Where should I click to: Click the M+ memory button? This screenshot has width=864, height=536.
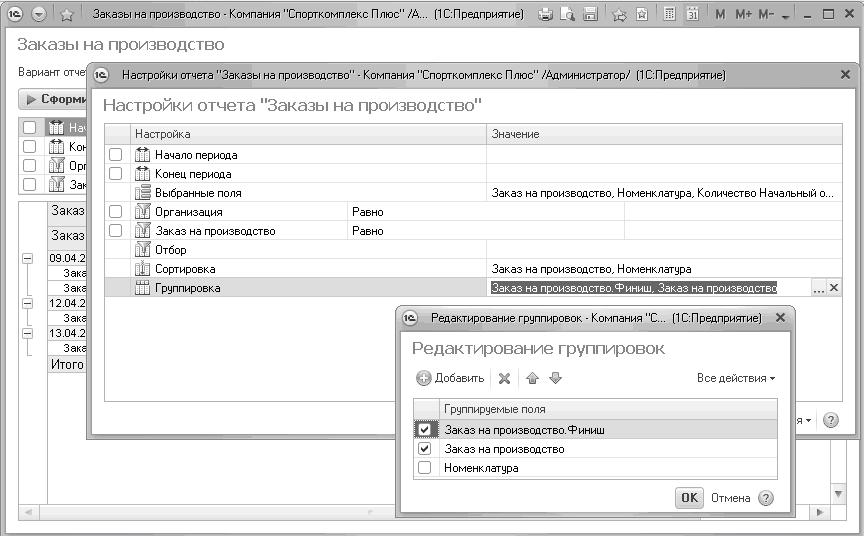click(x=743, y=14)
